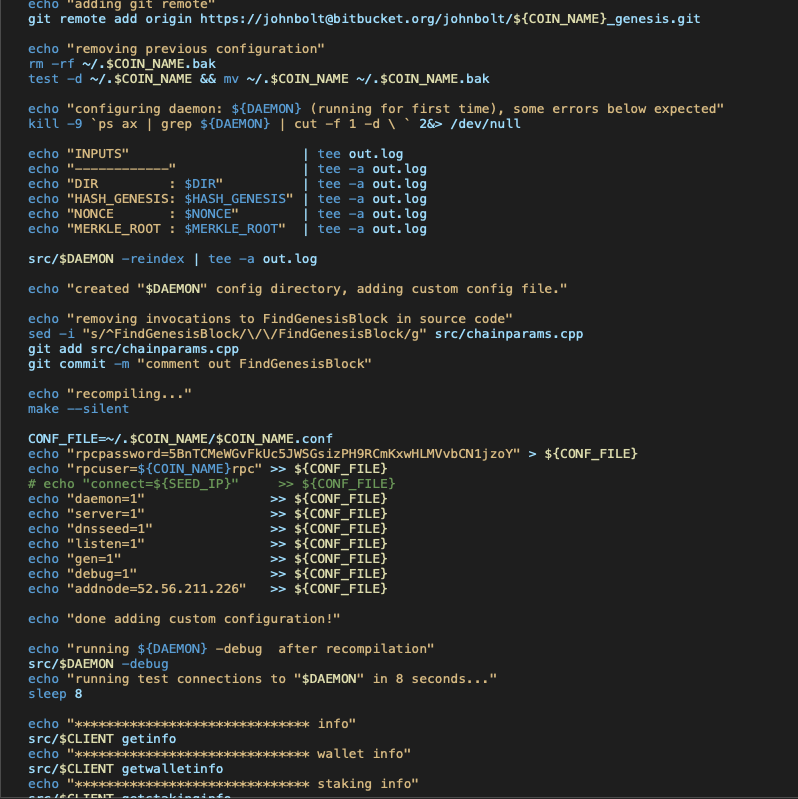Click the echo "DIR : $DIR" line
798x799 pixels.
(227, 184)
